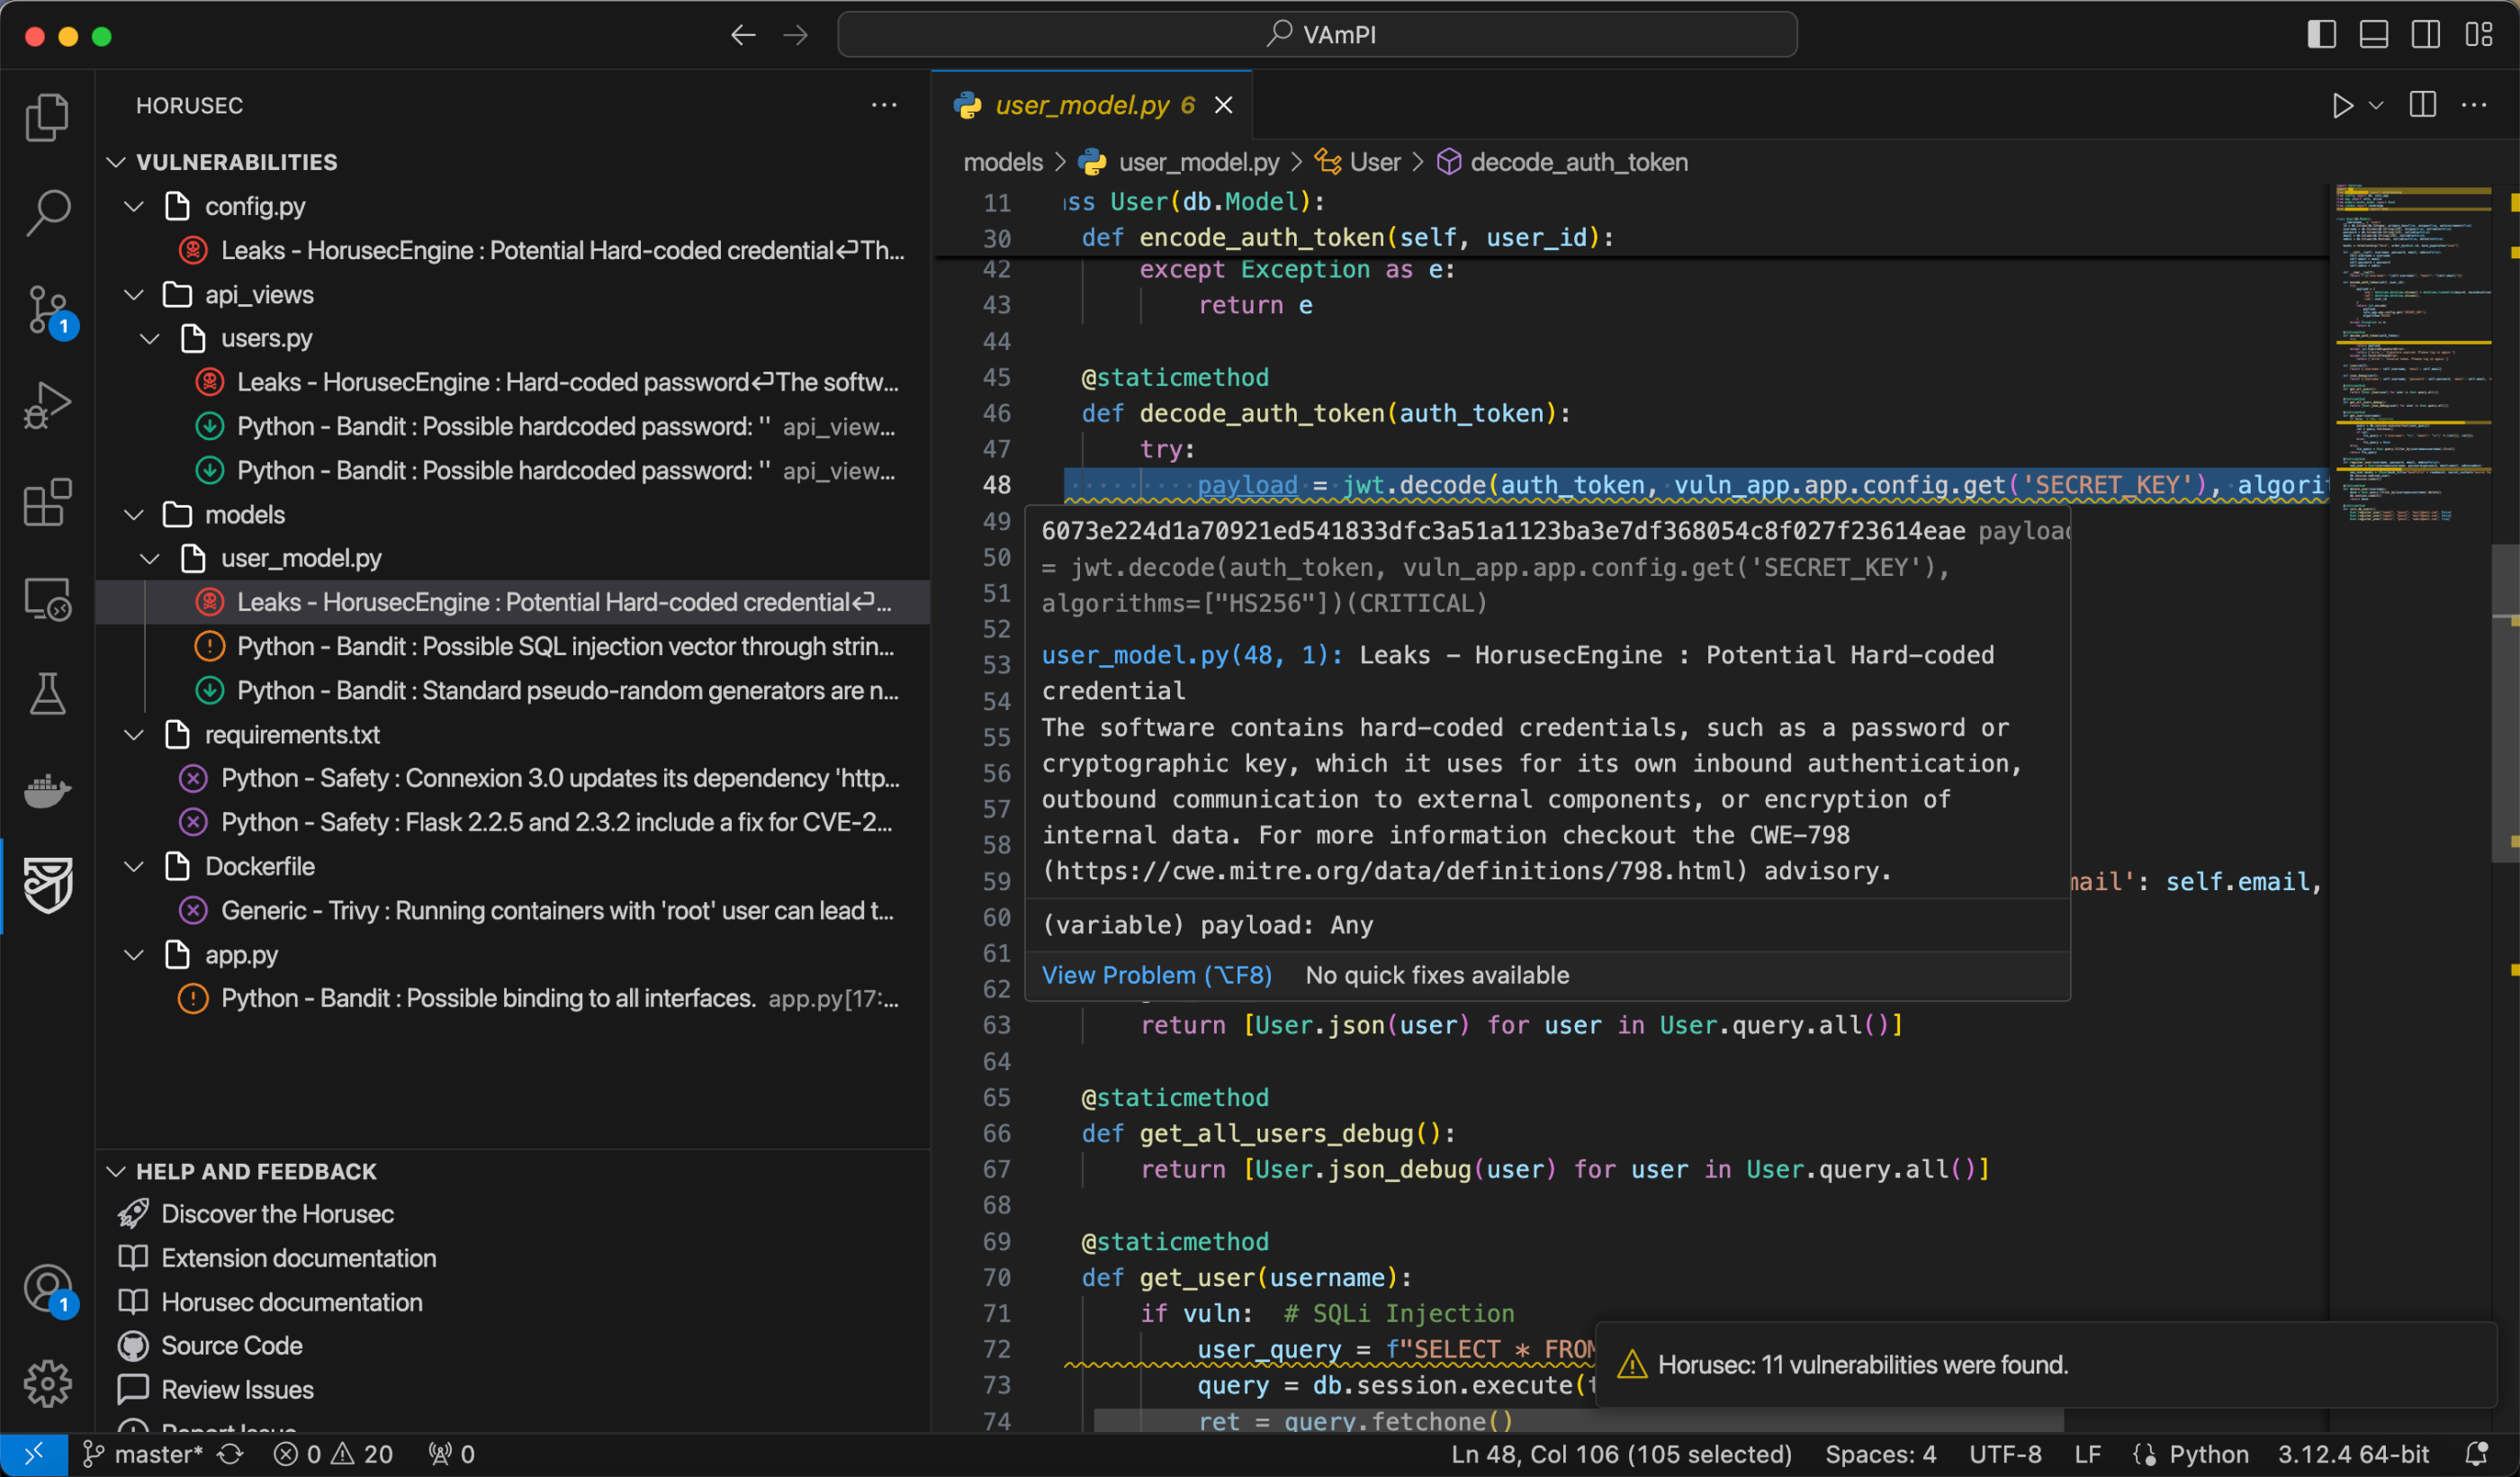Open the Search view in activity bar
Screen dimensions: 2520x1477
47,213
